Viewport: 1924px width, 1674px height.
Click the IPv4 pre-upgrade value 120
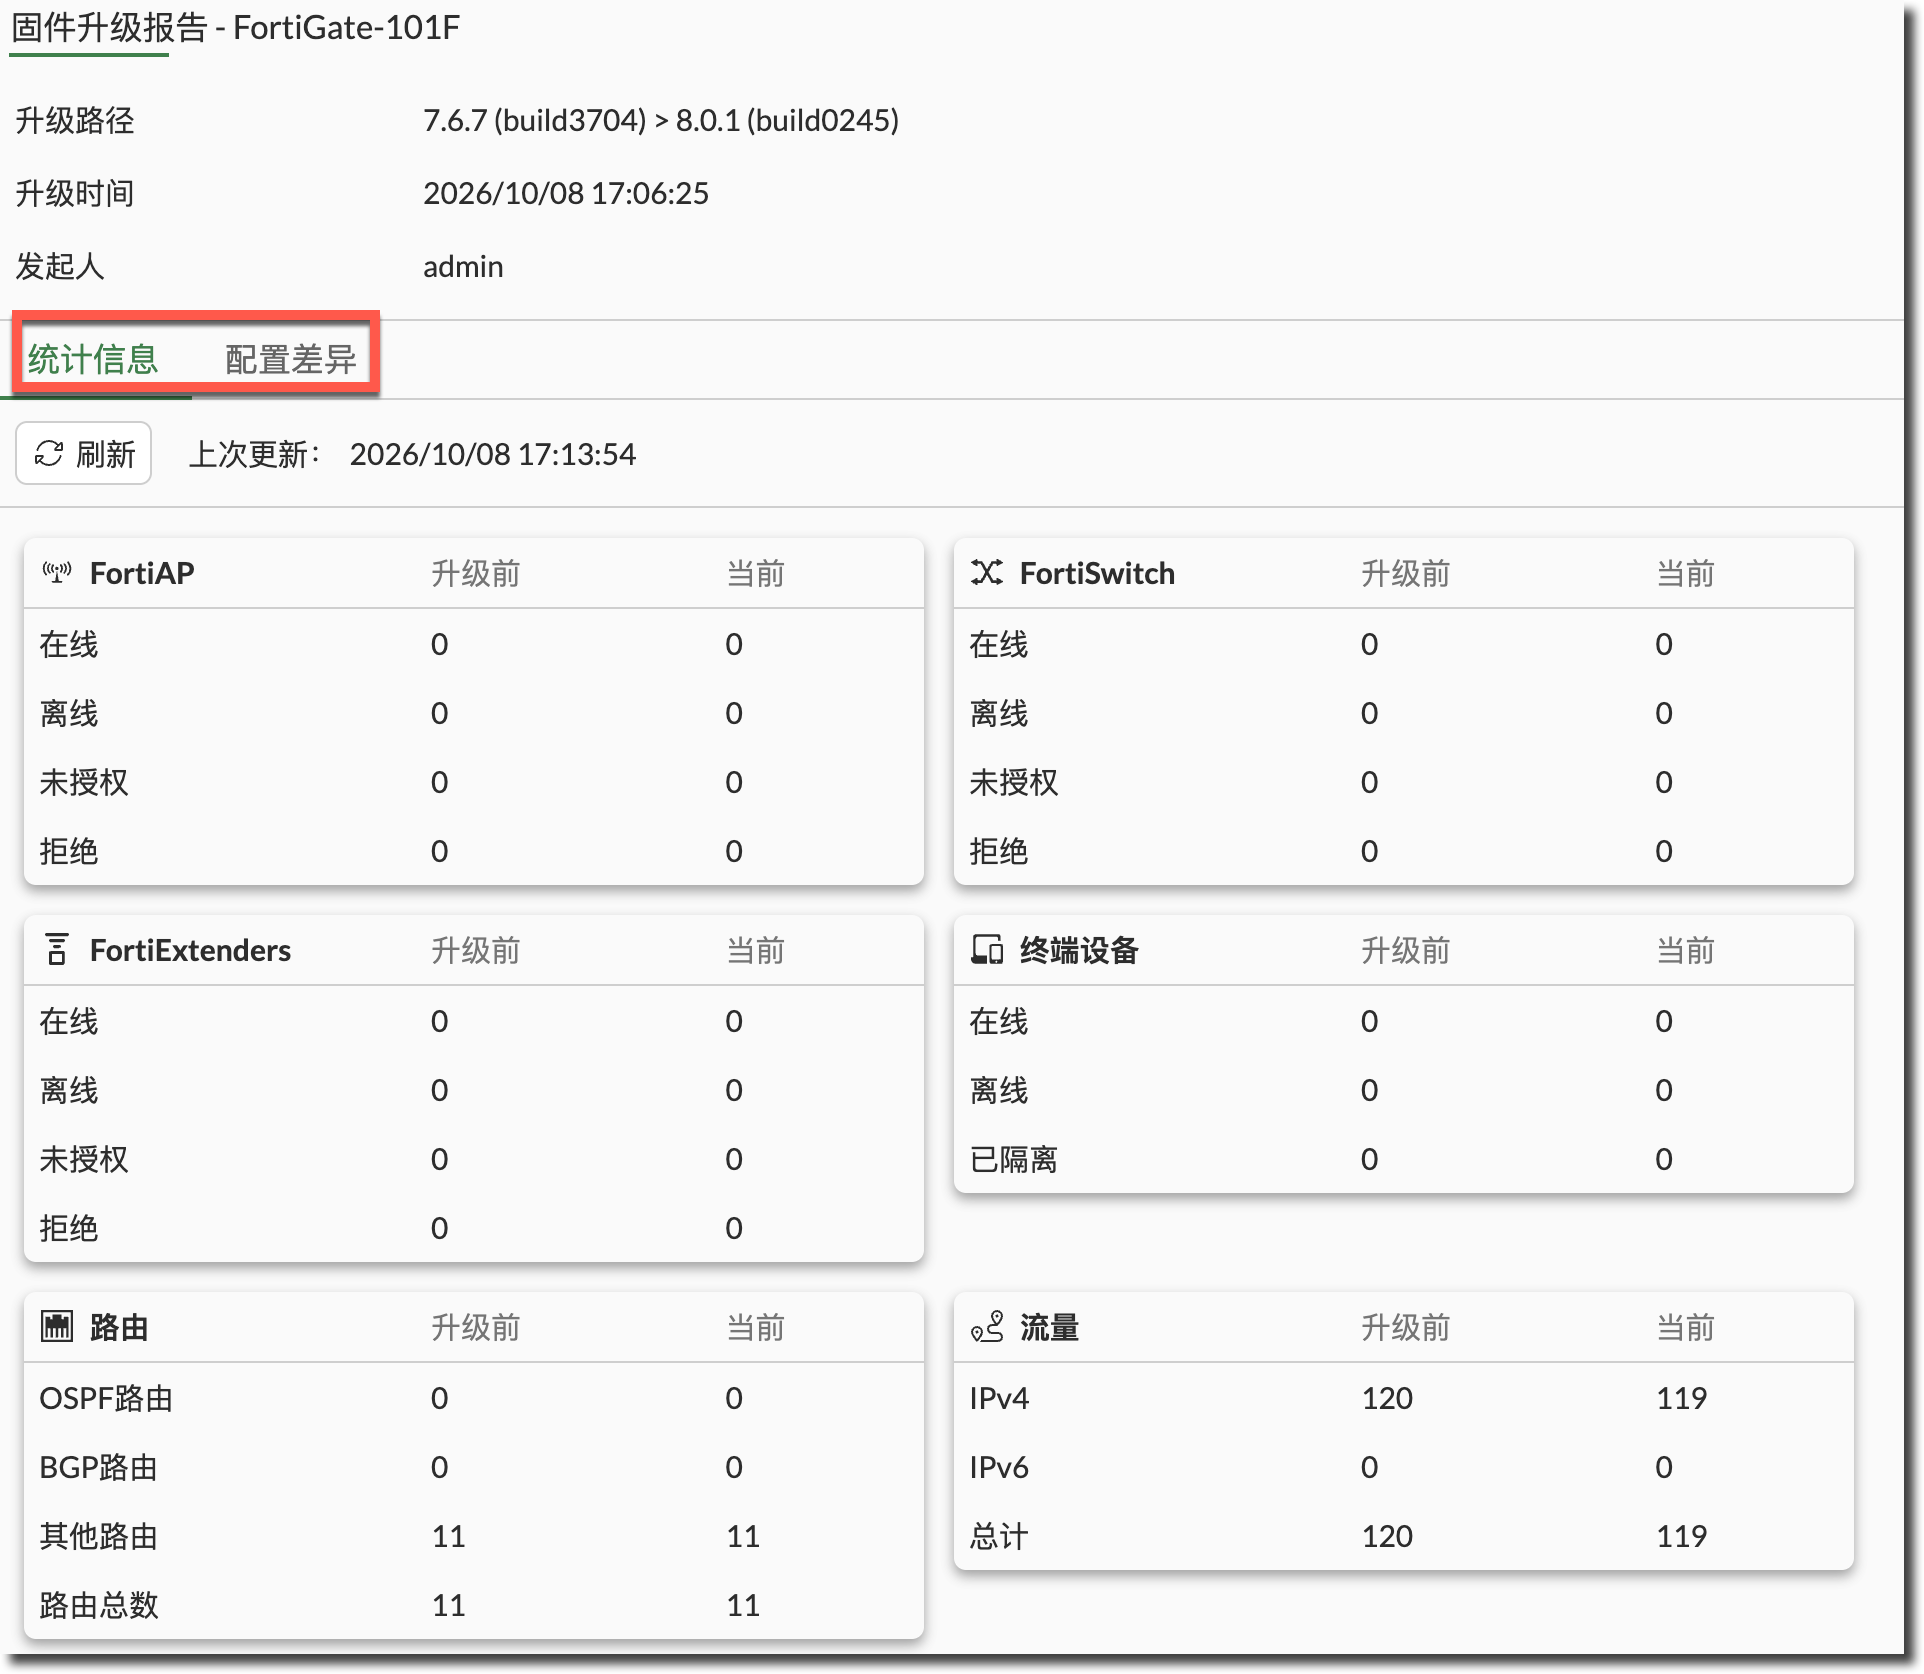click(1387, 1398)
